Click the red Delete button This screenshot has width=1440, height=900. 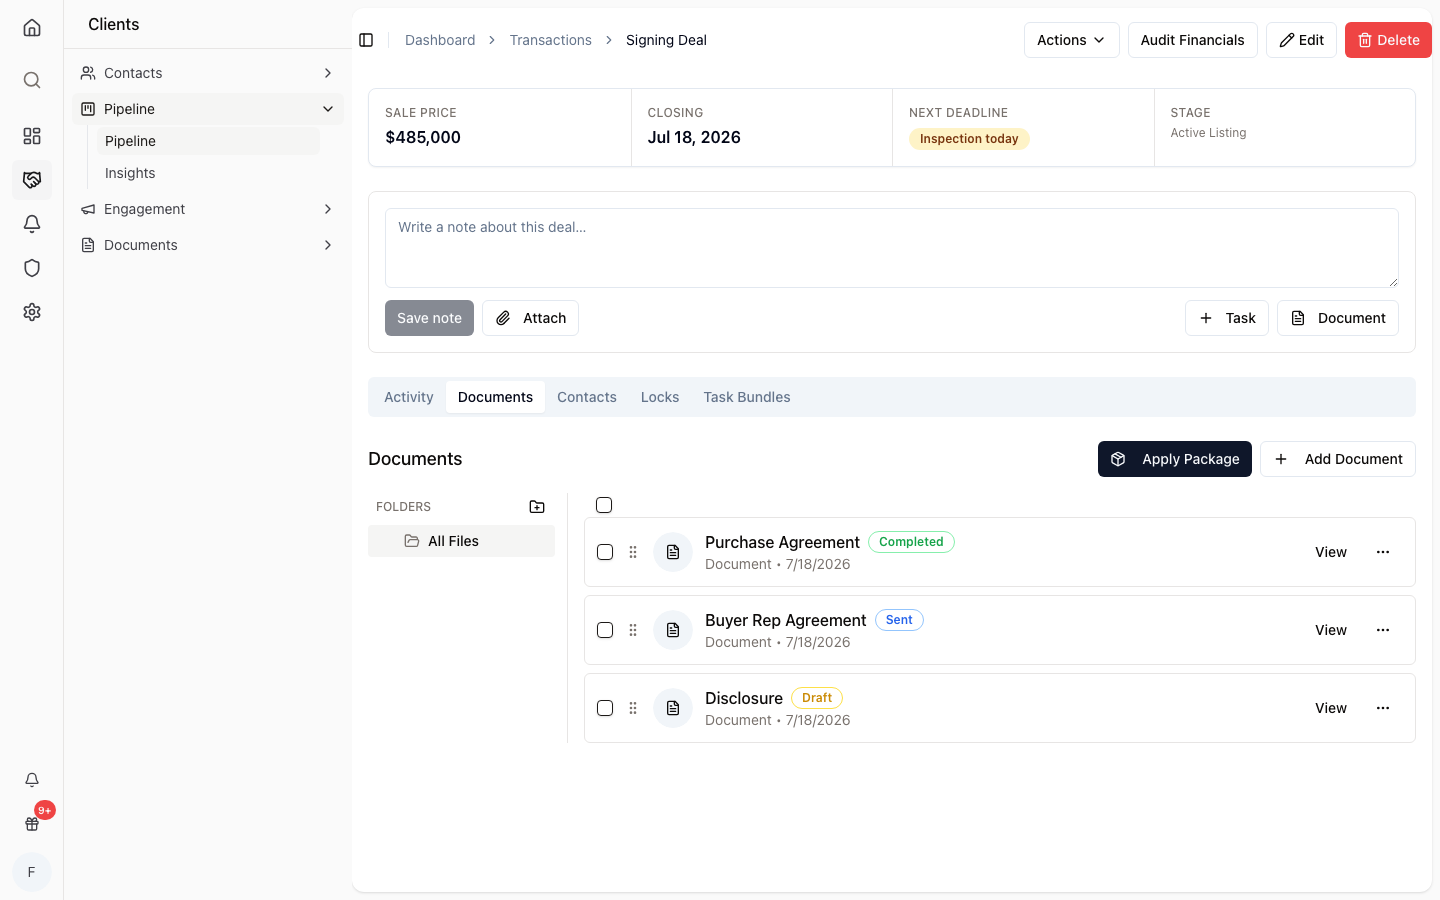tap(1388, 40)
